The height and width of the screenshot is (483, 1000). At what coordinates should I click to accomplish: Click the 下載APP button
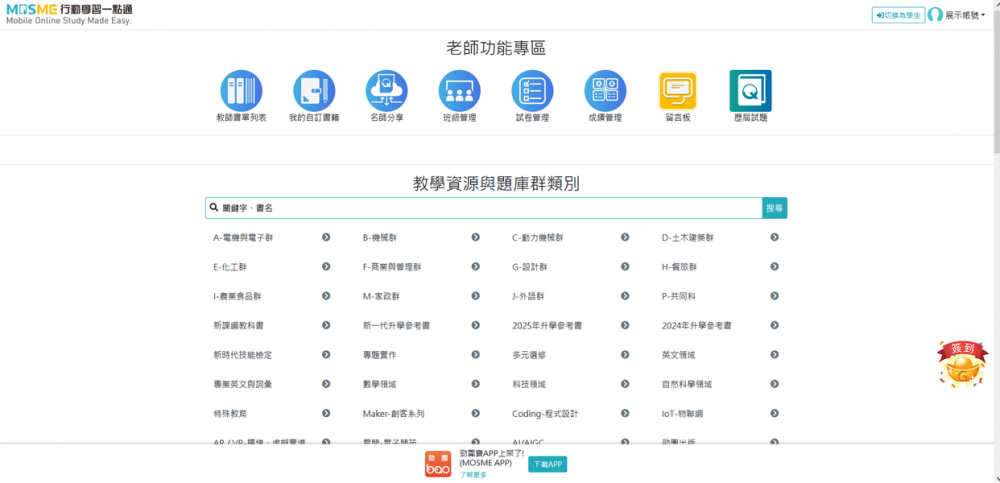point(547,464)
